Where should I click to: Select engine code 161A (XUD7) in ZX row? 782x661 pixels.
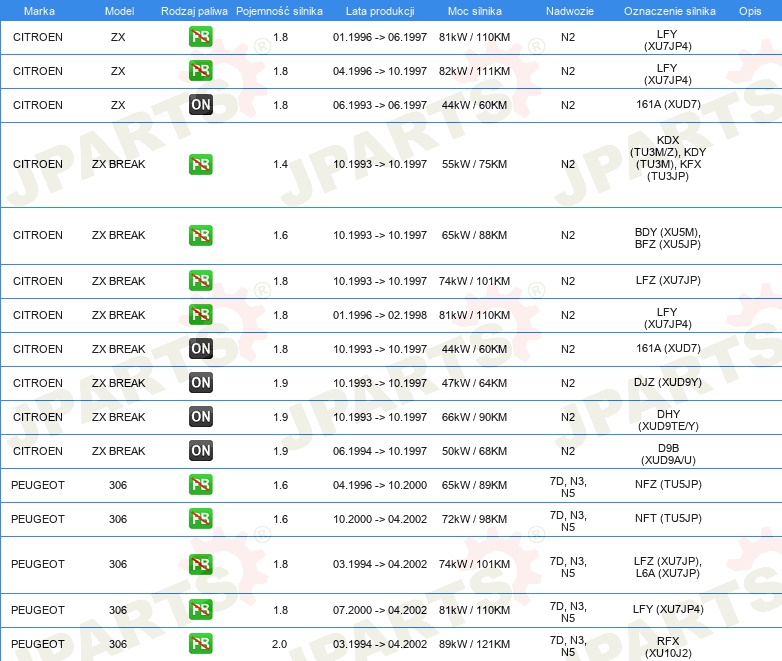668,104
